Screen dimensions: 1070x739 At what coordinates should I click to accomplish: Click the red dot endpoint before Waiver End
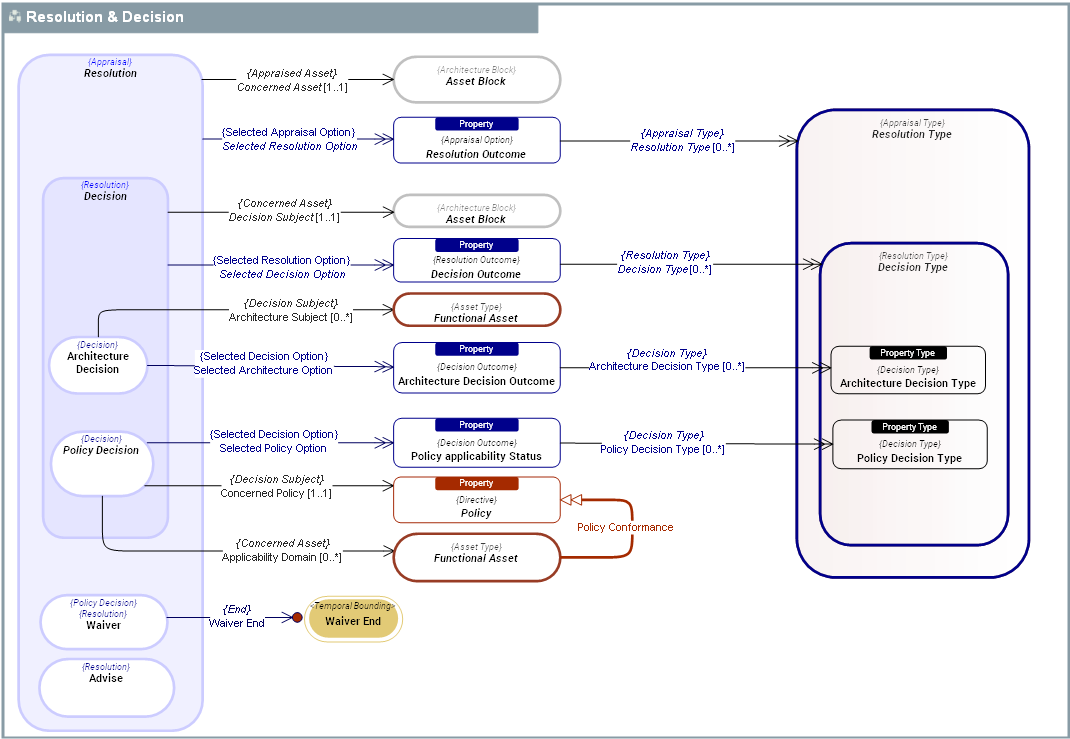click(297, 618)
